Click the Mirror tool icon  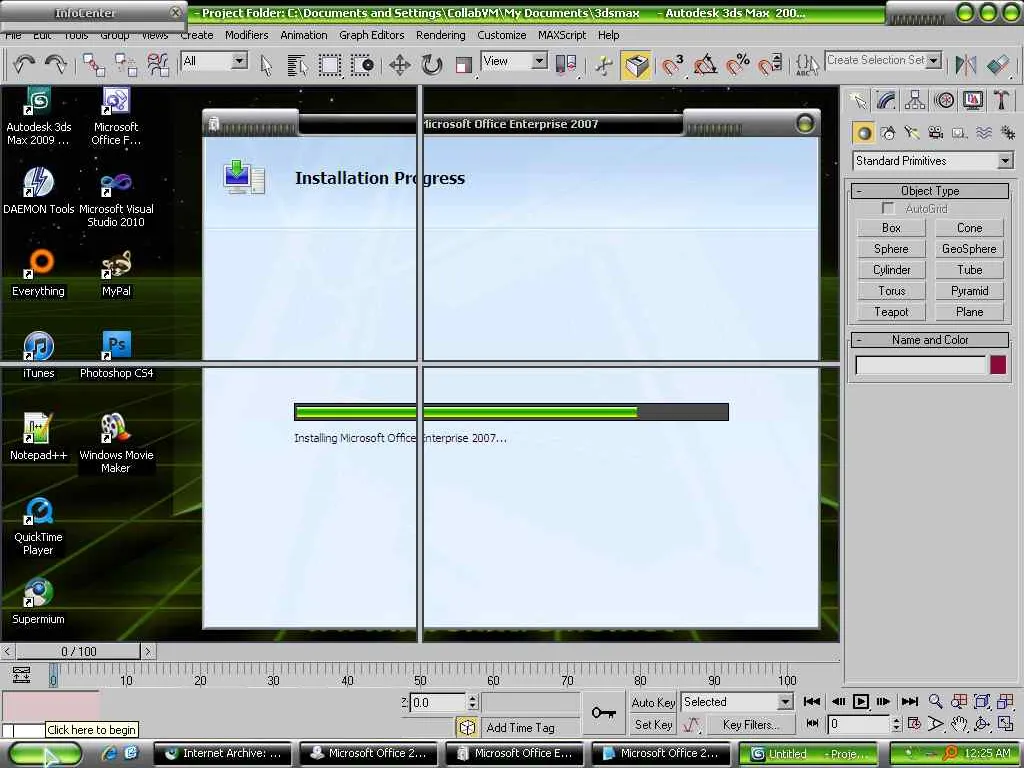(x=965, y=65)
